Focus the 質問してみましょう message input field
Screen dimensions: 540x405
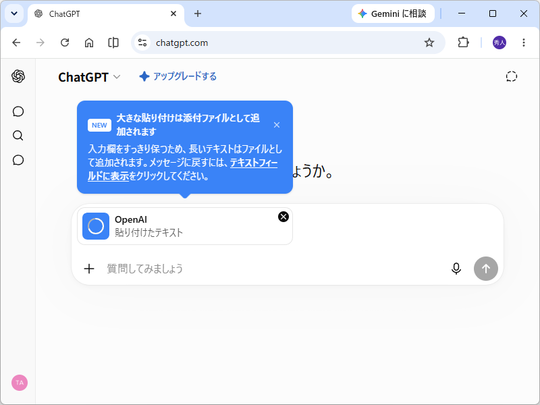coord(272,269)
